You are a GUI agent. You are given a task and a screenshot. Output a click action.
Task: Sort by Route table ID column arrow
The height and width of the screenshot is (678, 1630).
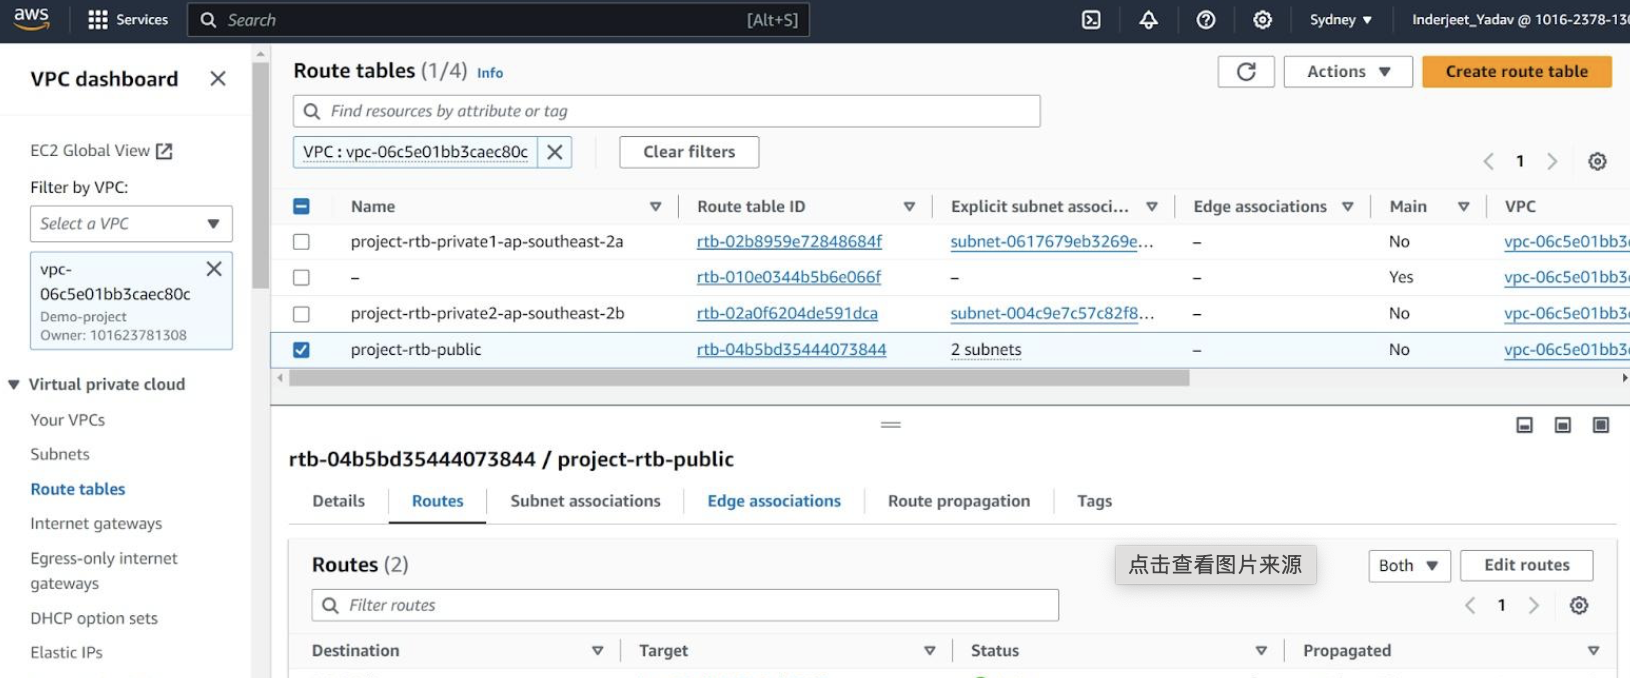point(909,207)
